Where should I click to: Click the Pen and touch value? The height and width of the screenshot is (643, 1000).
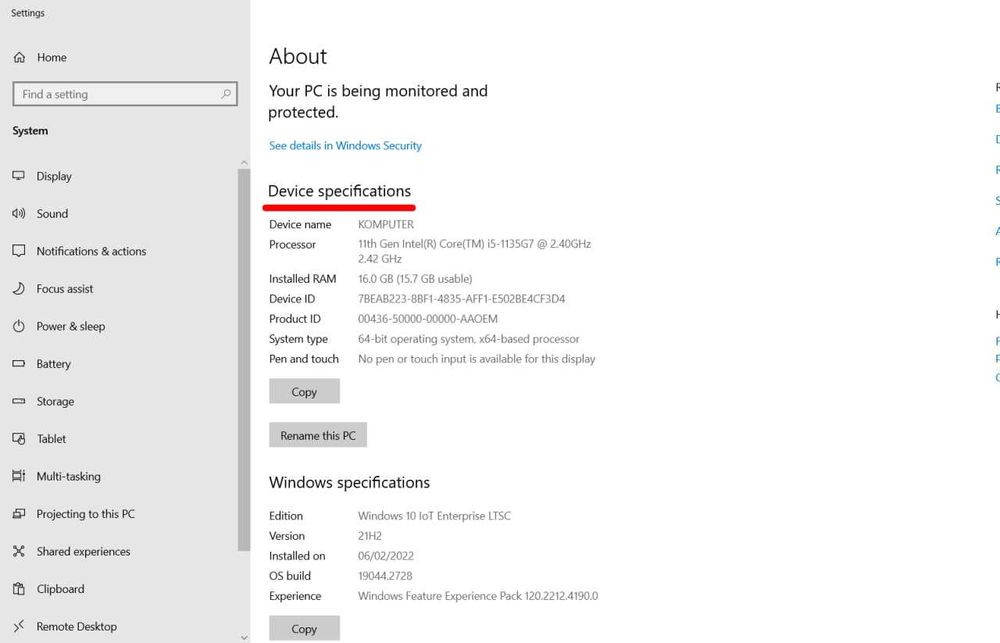(x=476, y=359)
